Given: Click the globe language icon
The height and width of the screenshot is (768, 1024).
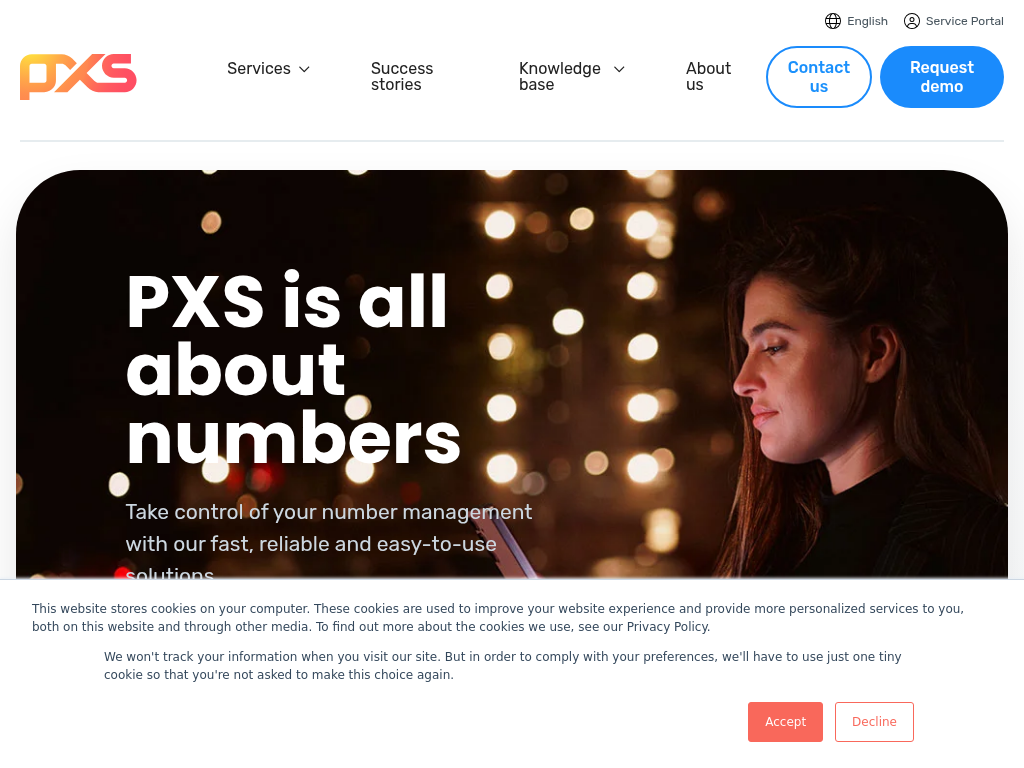Looking at the screenshot, I should [x=833, y=21].
